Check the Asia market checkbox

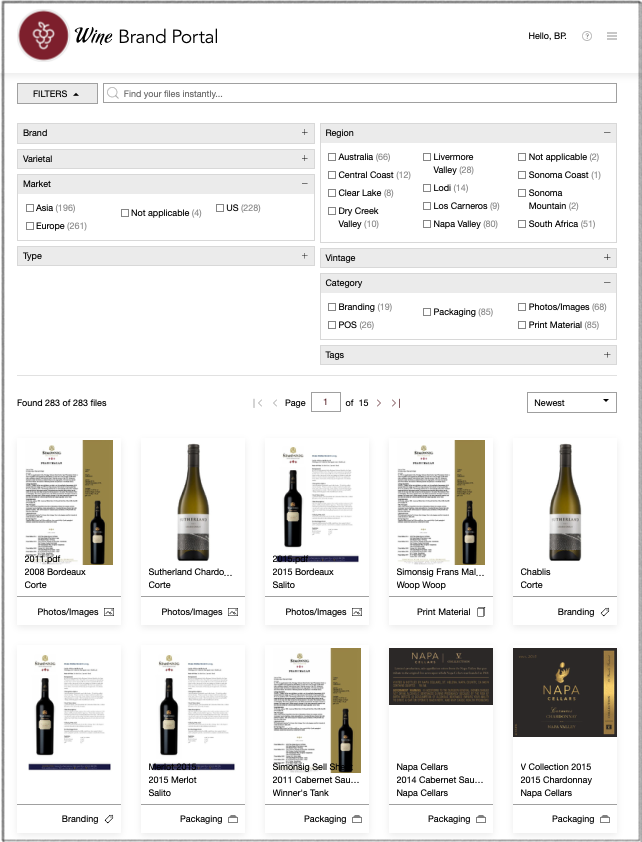pos(30,208)
